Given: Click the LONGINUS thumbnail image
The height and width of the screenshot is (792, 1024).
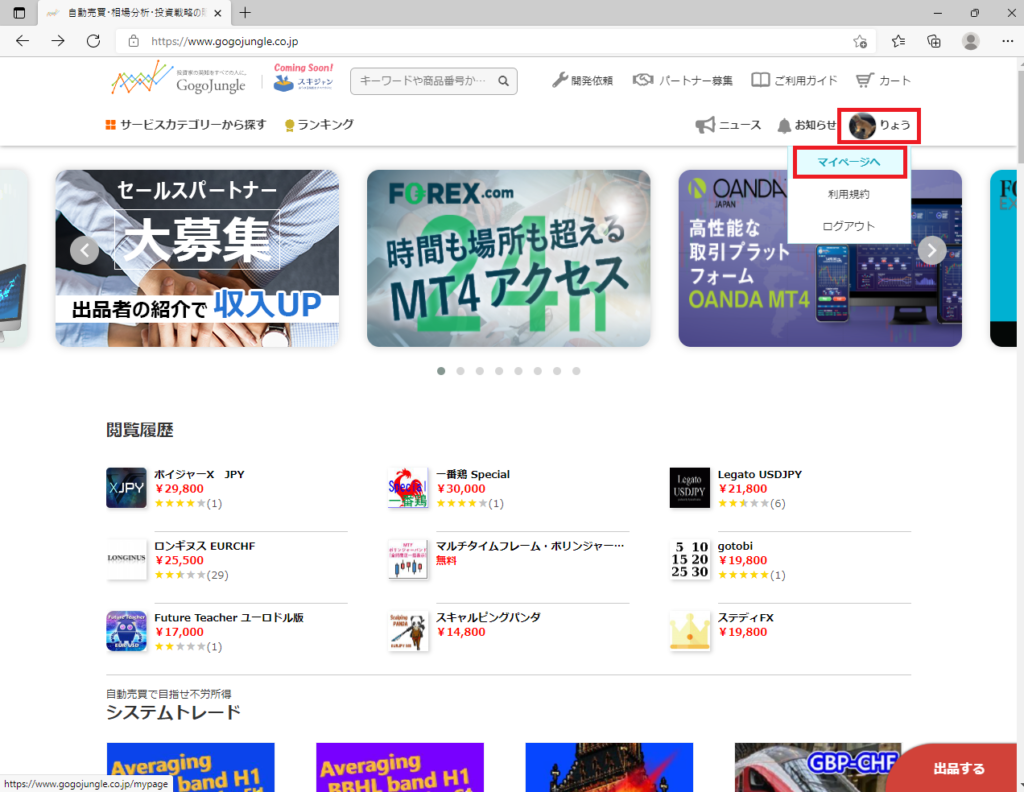Looking at the screenshot, I should pos(127,559).
